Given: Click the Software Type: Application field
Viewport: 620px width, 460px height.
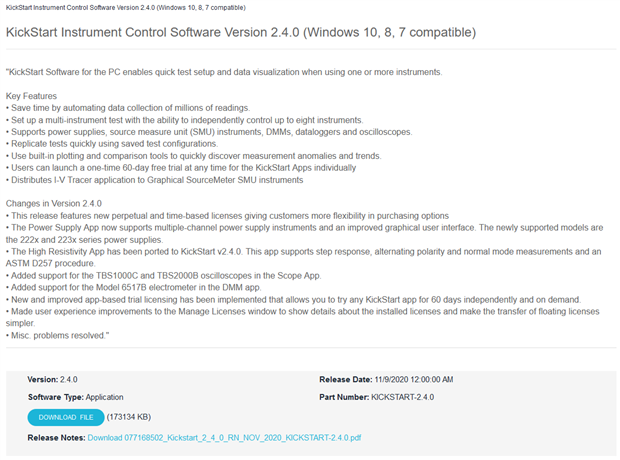Looking at the screenshot, I should click(75, 397).
